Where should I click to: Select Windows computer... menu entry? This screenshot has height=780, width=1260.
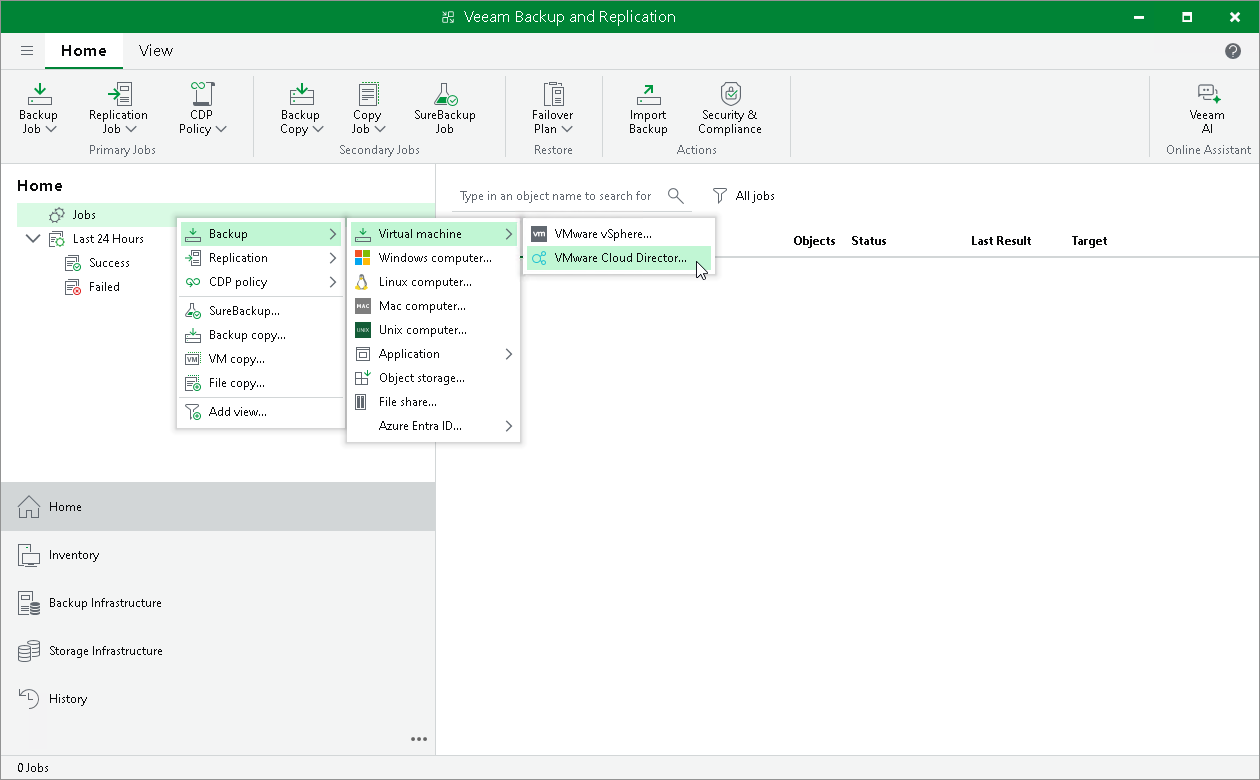tap(433, 258)
